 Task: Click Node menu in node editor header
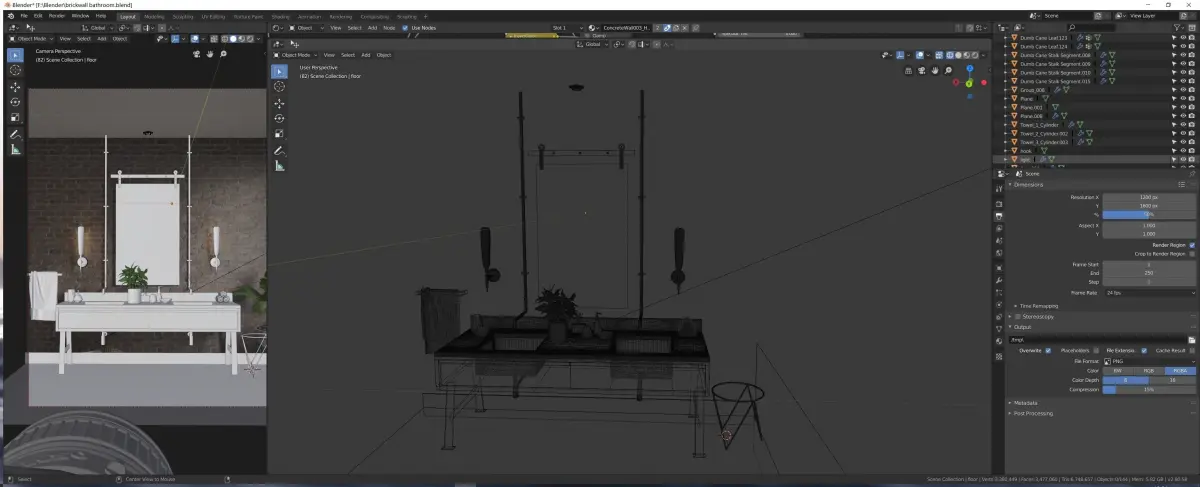[389, 28]
